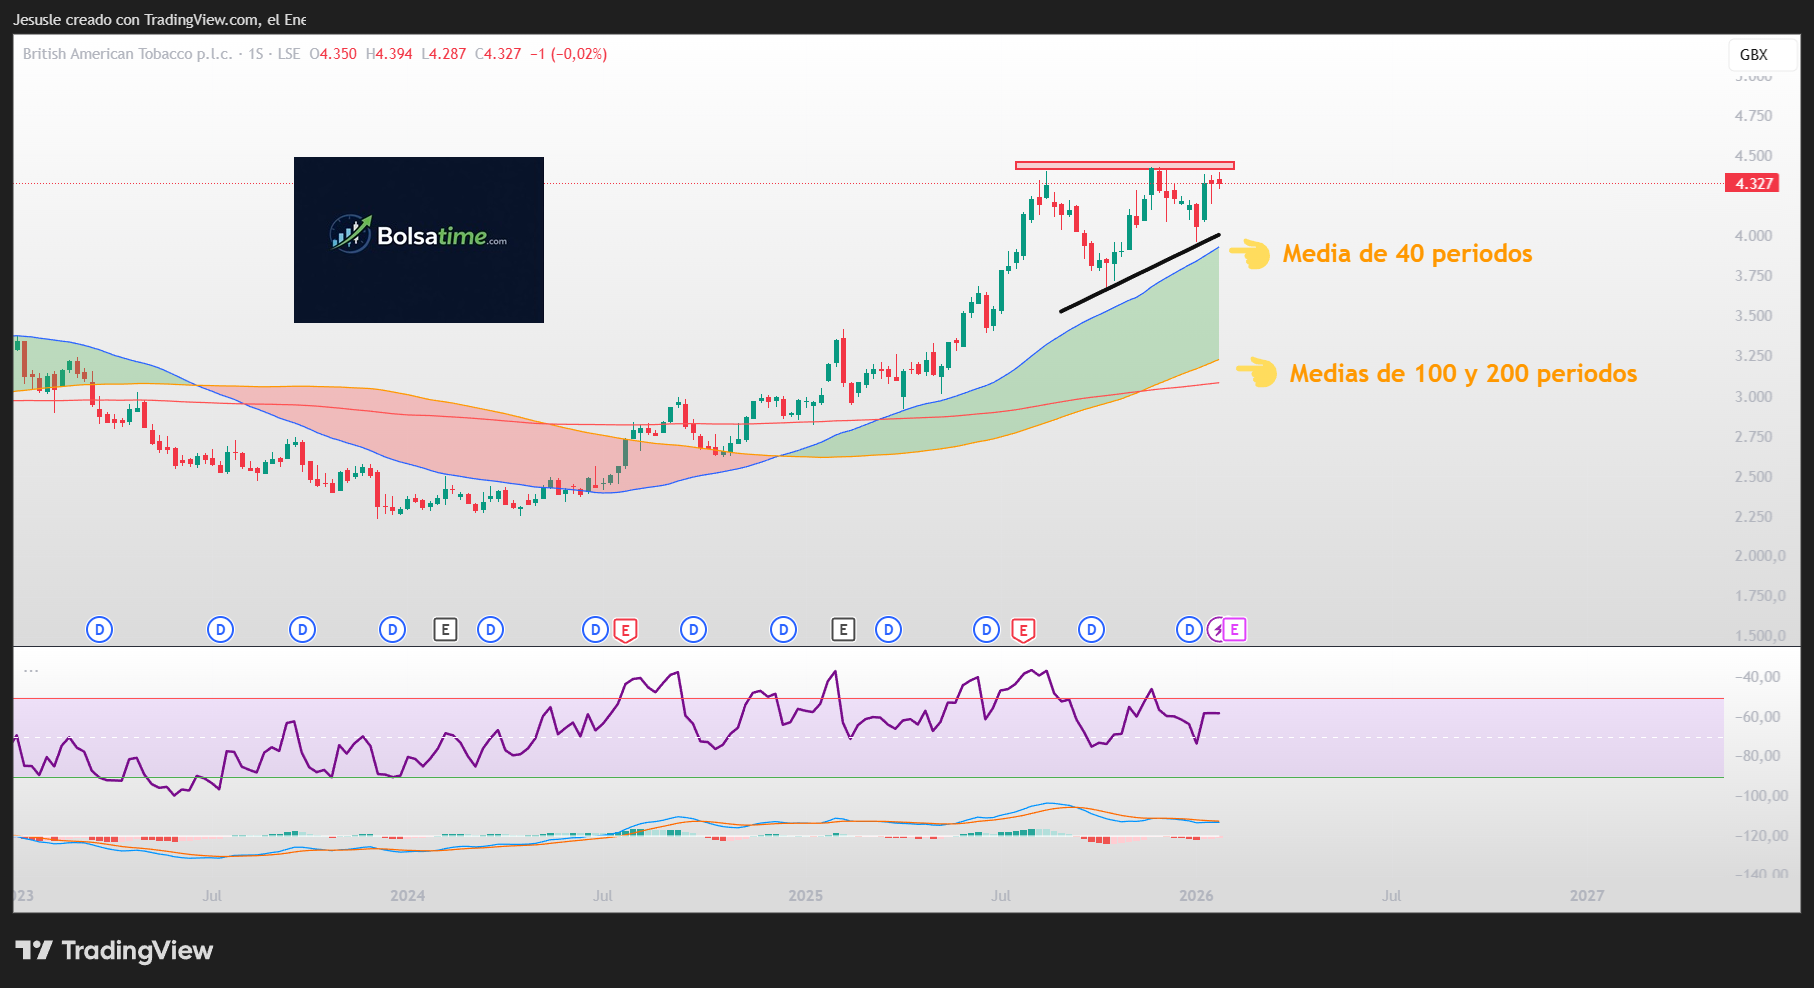Click the black earnings marker near 2024

click(445, 629)
